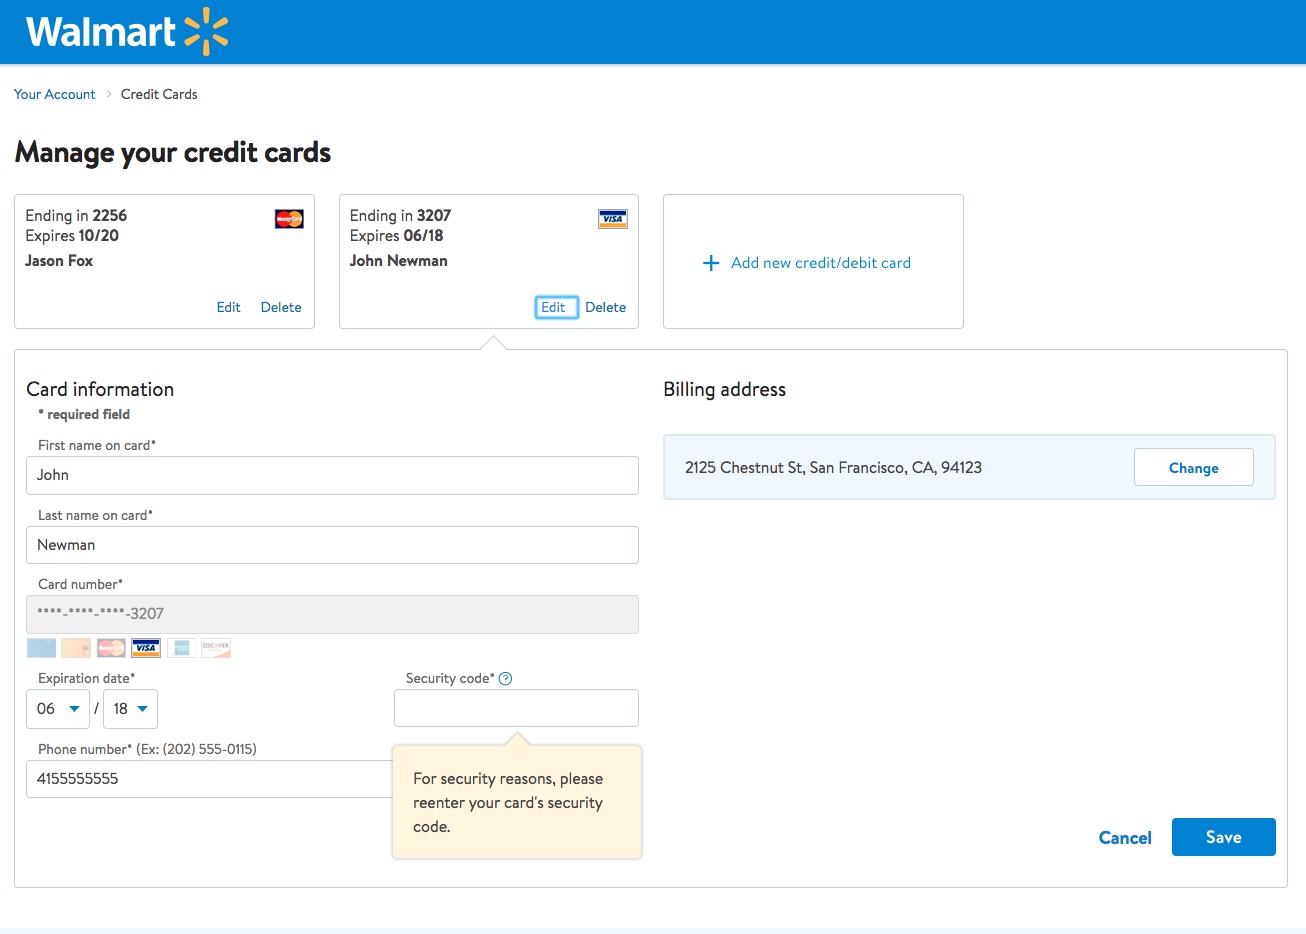Click the Mastercard icon below card number field
Screen dimensions: 1306x934
(x=111, y=648)
